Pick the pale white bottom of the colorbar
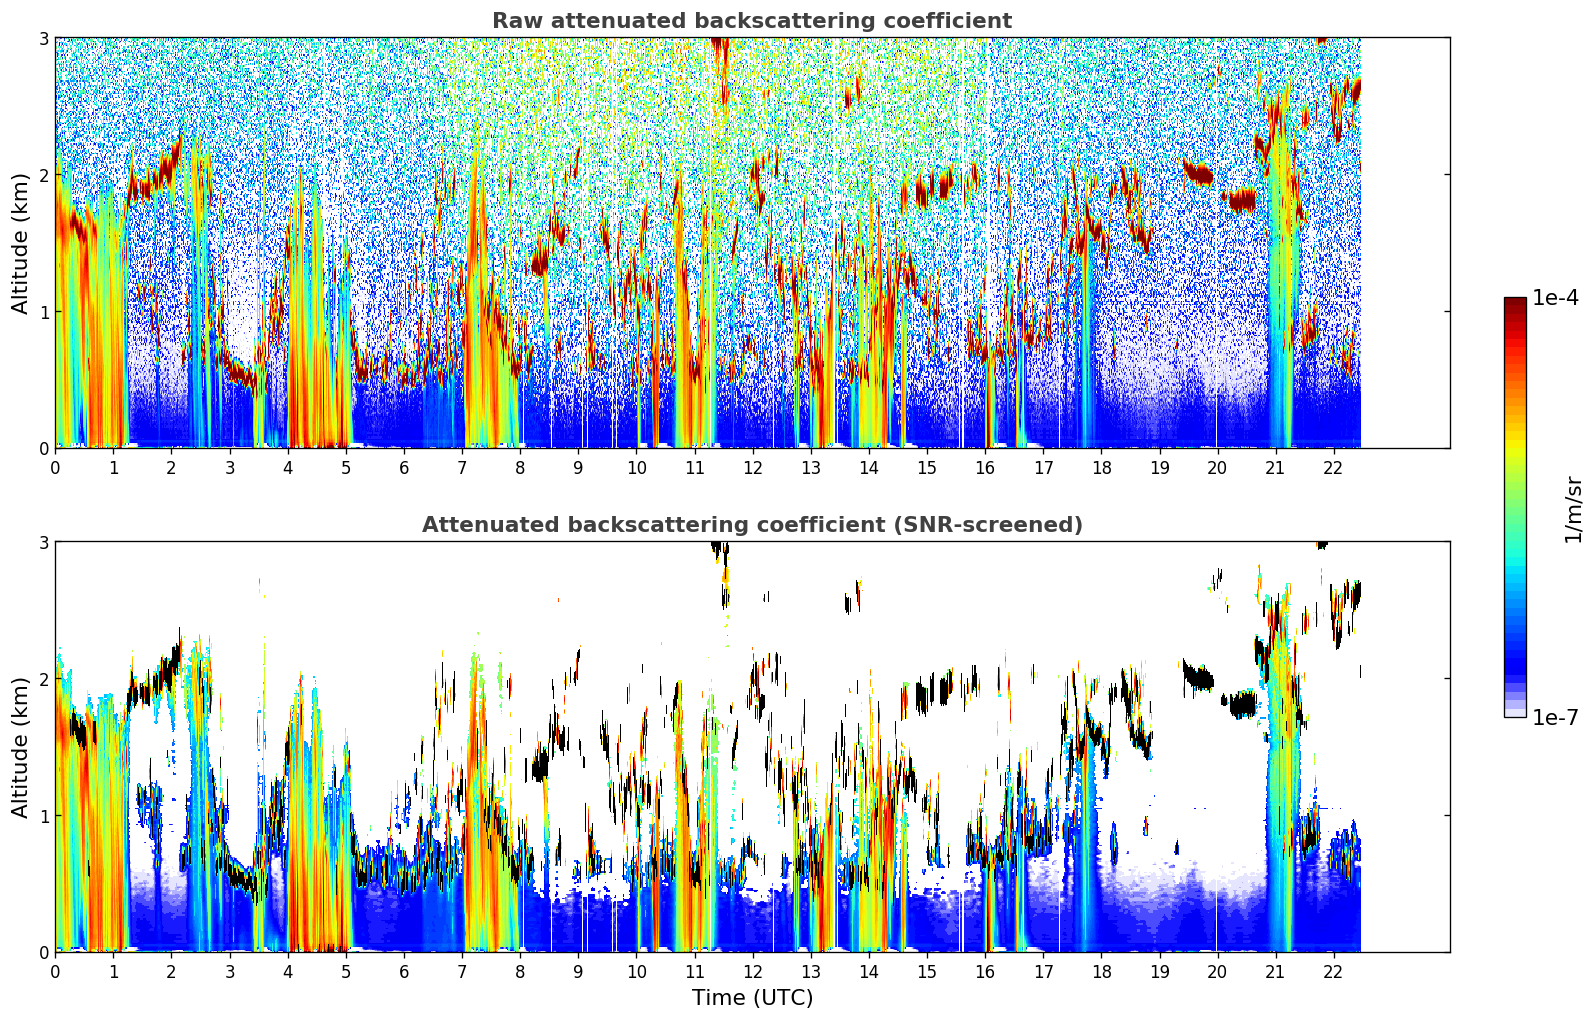This screenshot has height=1020, width=1595. pyautogui.click(x=1515, y=713)
